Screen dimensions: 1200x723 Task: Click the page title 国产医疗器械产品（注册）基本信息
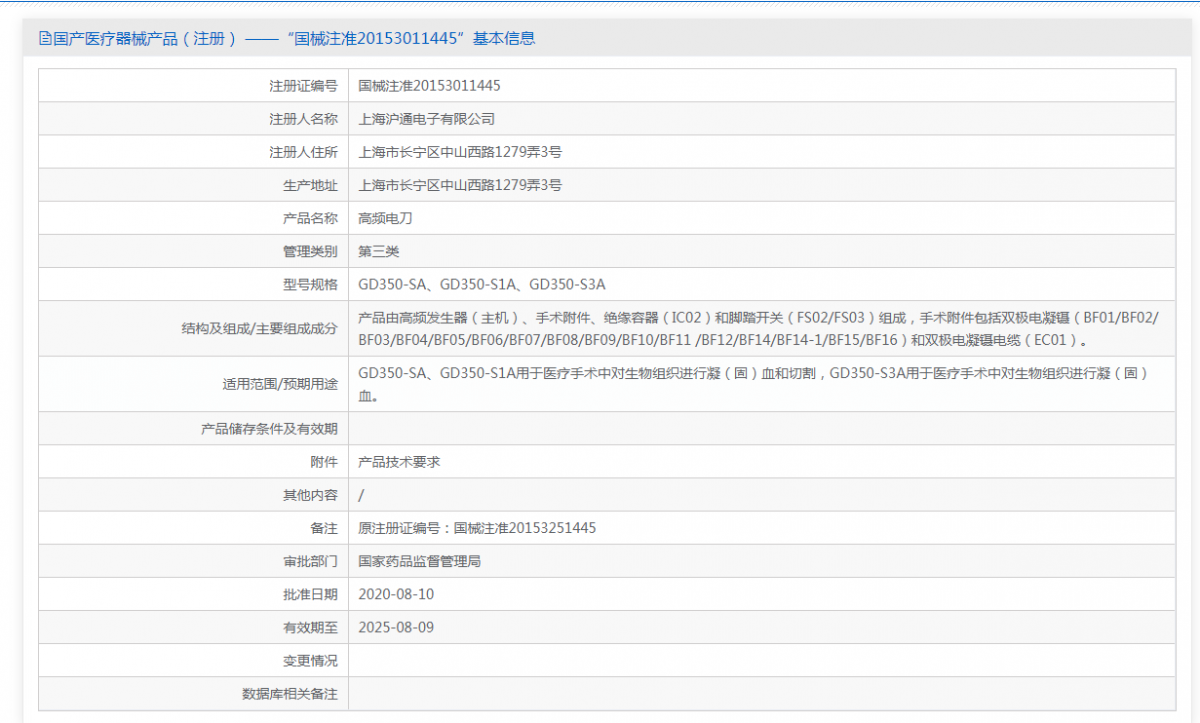(294, 38)
